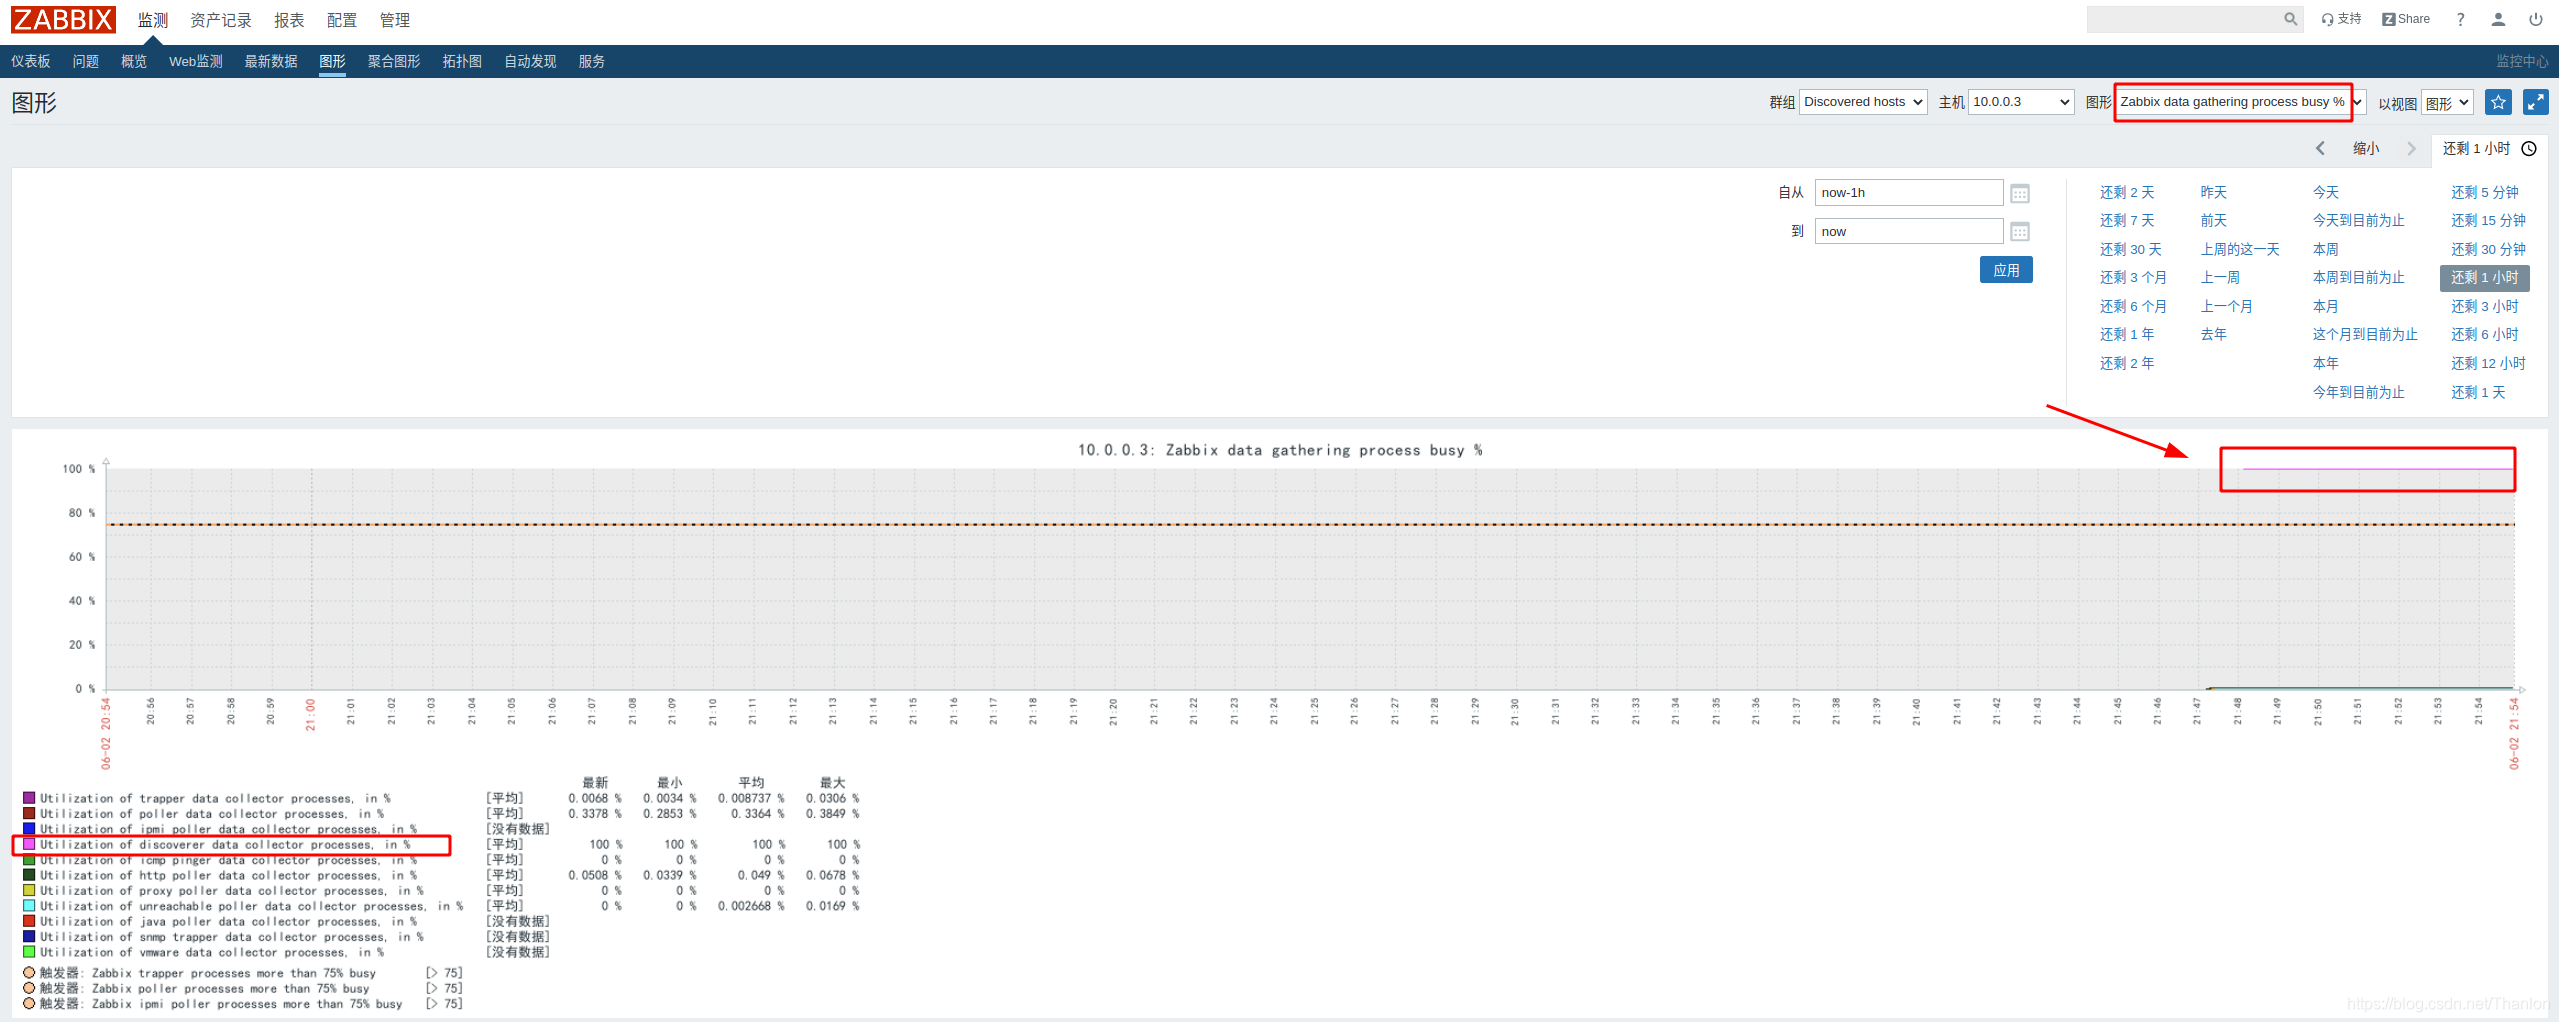
Task: Open the Monitoring main menu
Action: [153, 20]
